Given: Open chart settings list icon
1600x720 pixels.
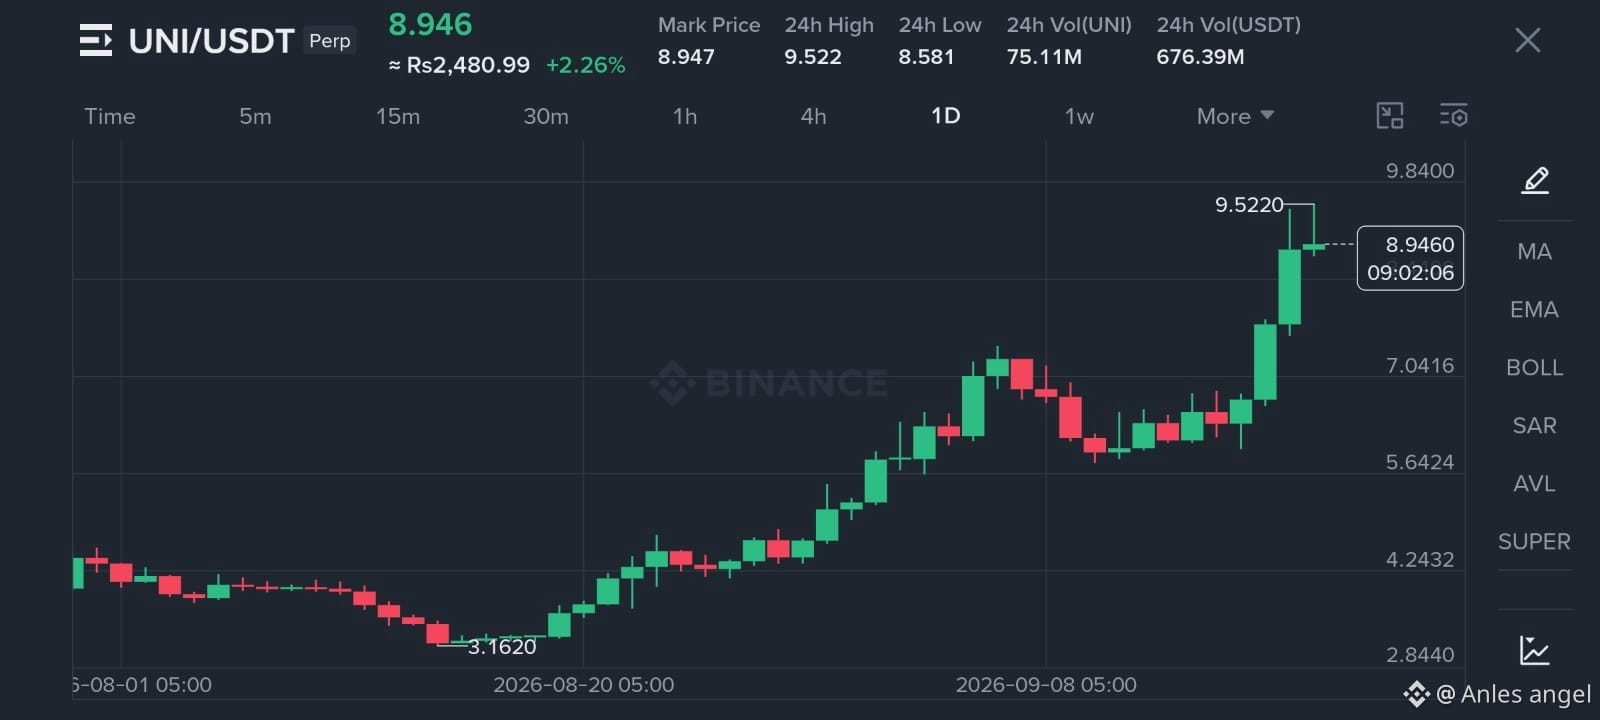Looking at the screenshot, I should pyautogui.click(x=1453, y=116).
